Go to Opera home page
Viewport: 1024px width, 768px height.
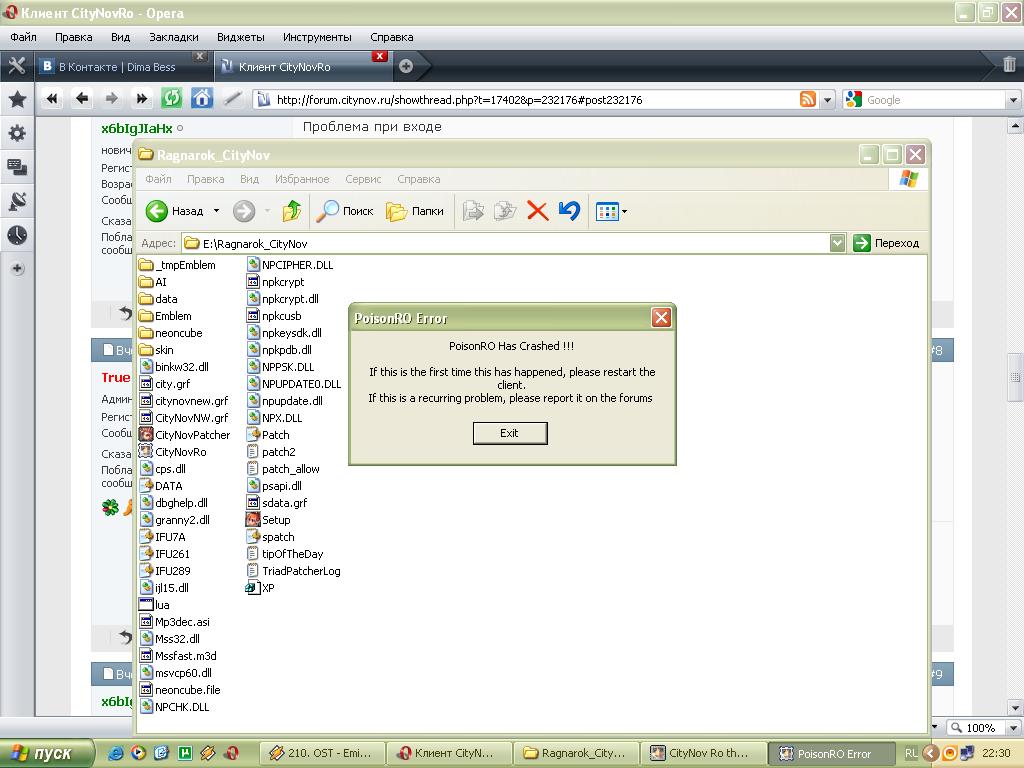point(202,99)
